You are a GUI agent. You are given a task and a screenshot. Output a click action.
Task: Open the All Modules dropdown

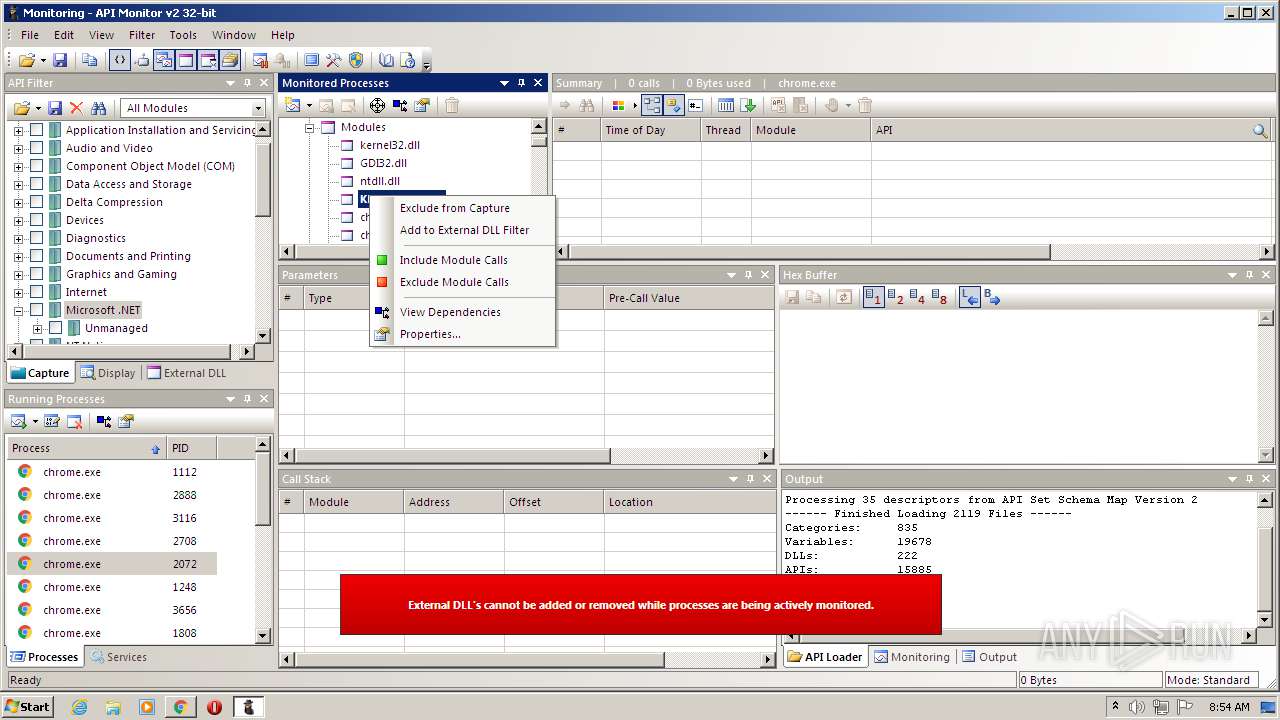point(258,108)
